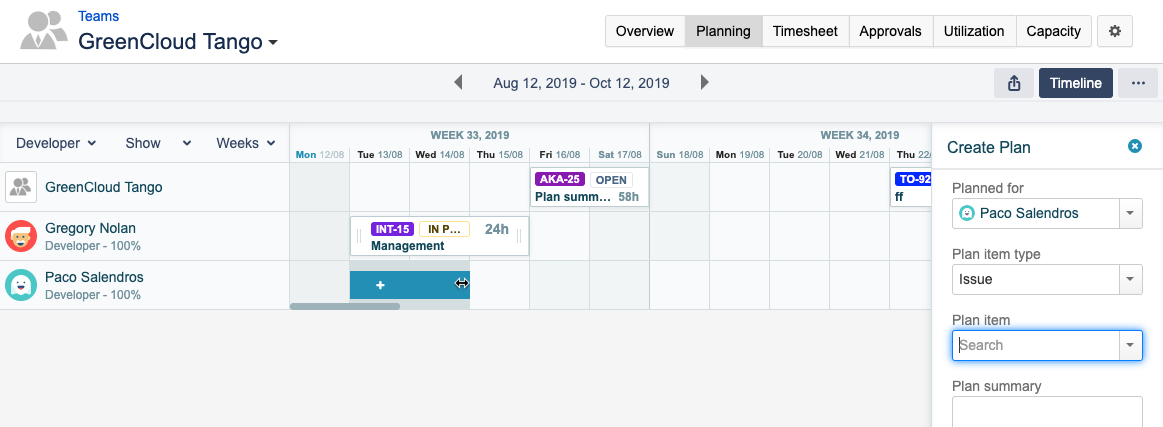Close the Create Plan panel

click(1135, 147)
